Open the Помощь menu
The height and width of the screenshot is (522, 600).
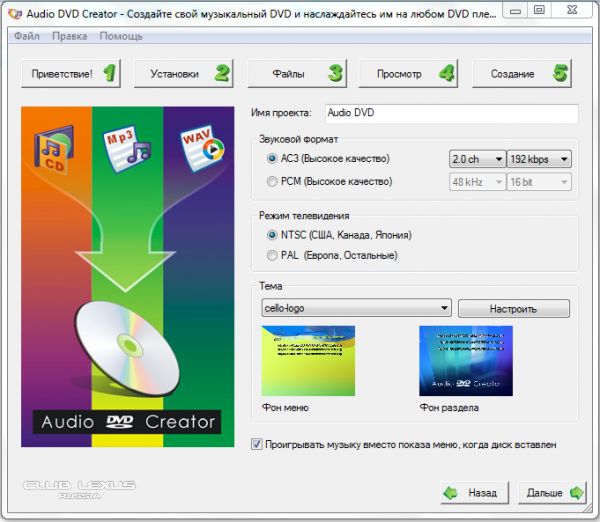pos(121,36)
